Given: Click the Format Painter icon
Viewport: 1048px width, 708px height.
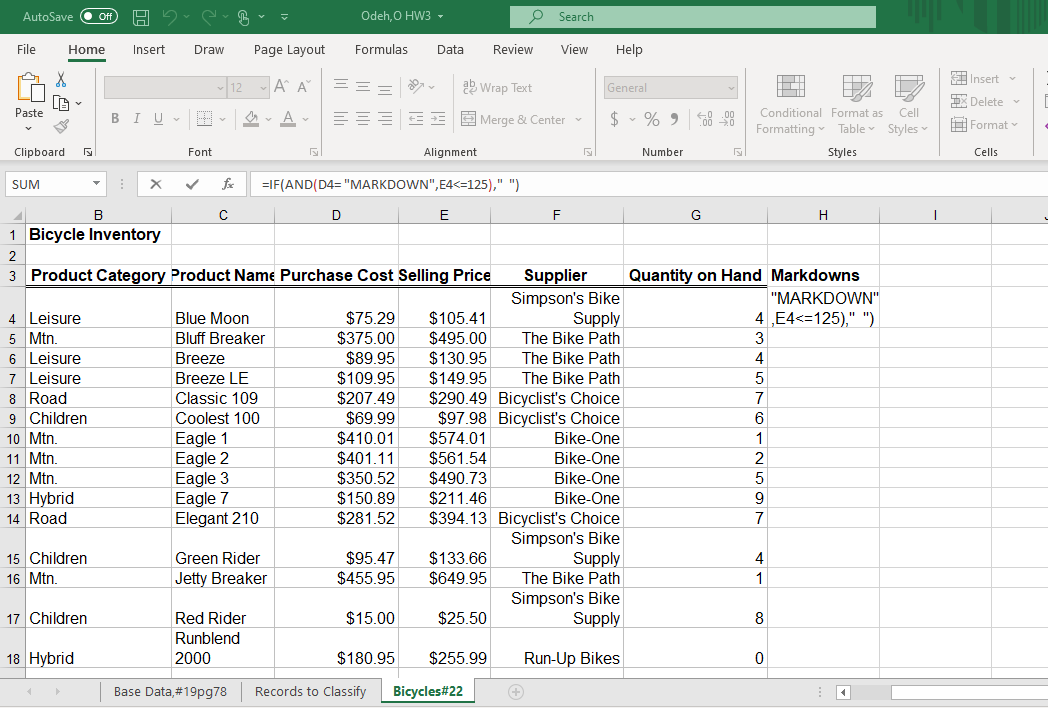Looking at the screenshot, I should pos(60,125).
